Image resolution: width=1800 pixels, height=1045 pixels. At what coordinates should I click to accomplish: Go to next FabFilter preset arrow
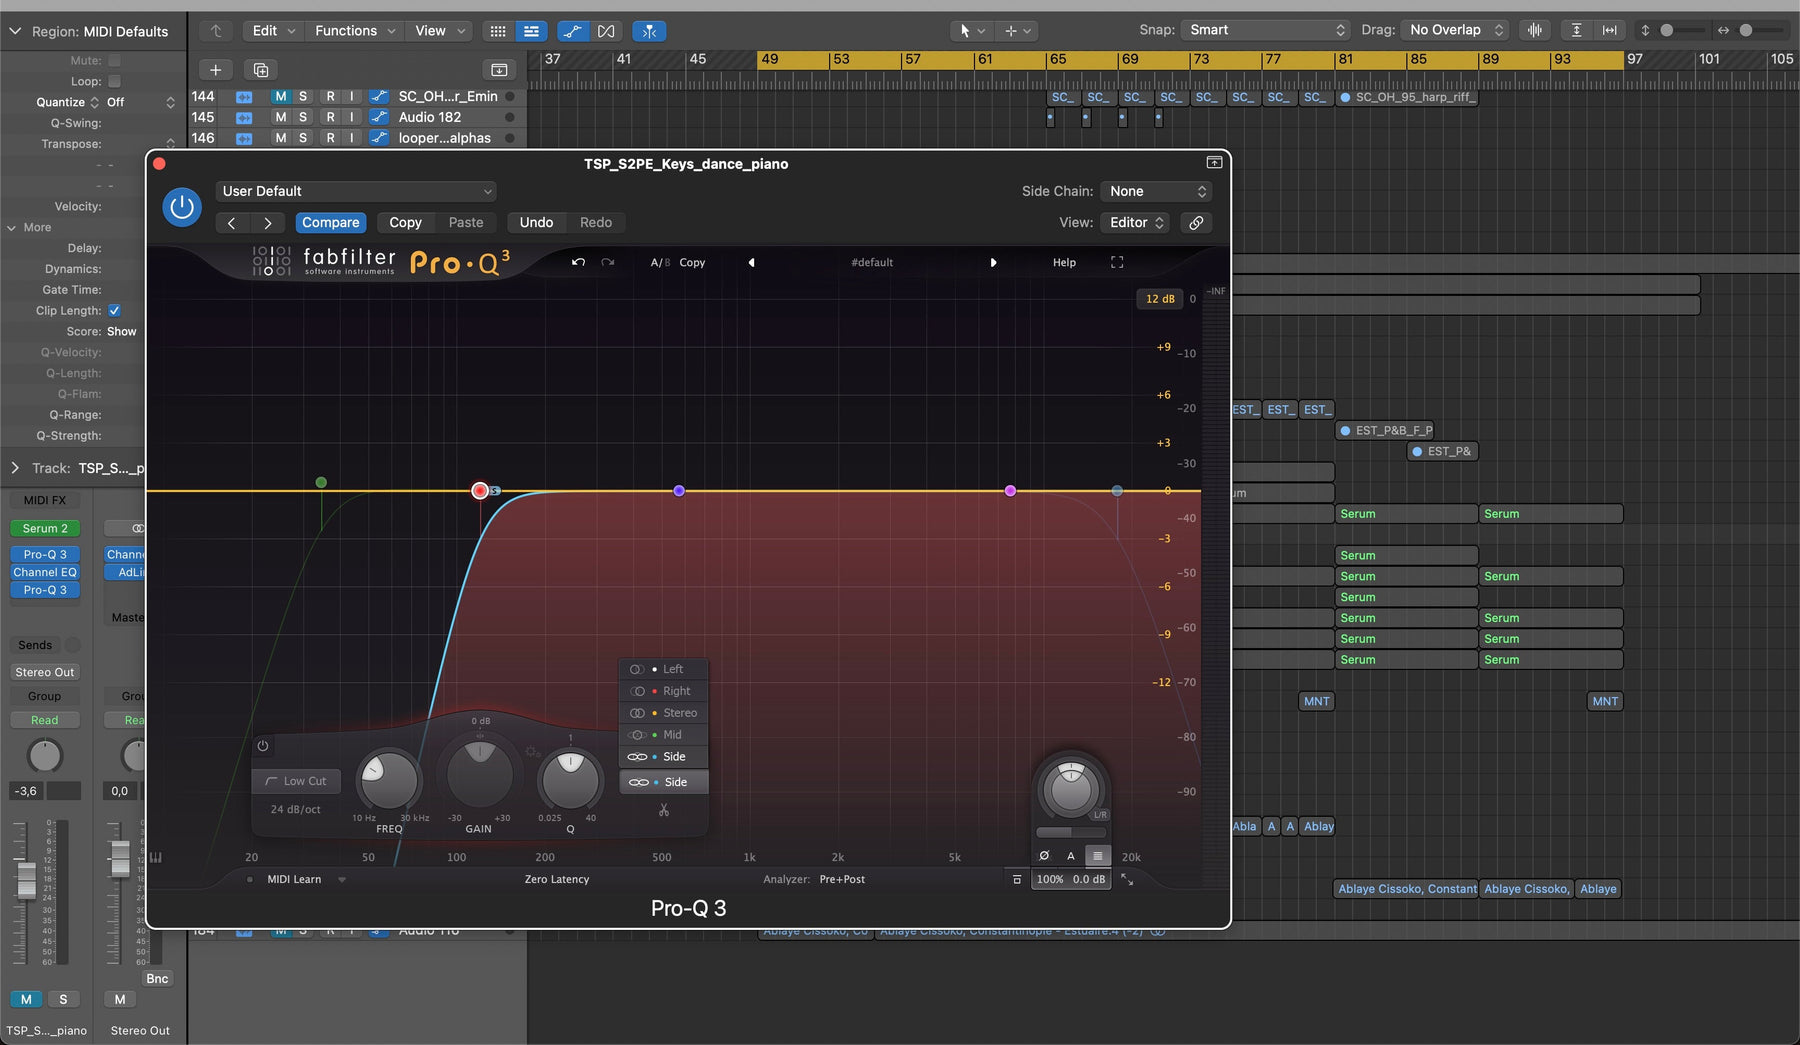(993, 262)
